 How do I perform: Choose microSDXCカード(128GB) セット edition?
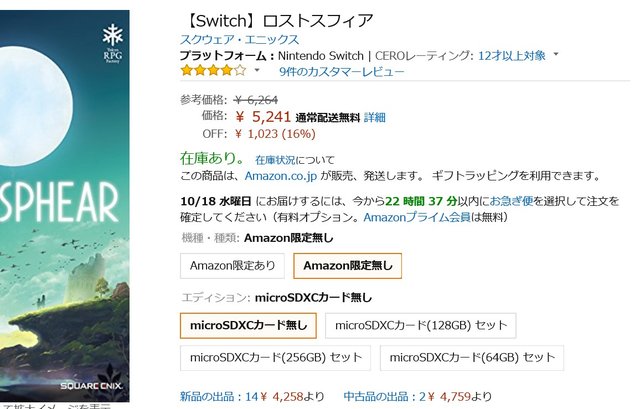coord(420,325)
